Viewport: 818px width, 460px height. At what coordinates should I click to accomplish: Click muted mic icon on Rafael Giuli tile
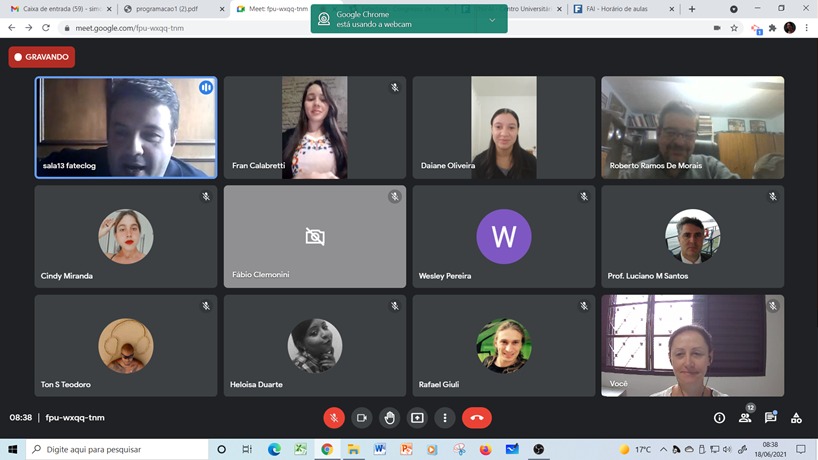[584, 306]
